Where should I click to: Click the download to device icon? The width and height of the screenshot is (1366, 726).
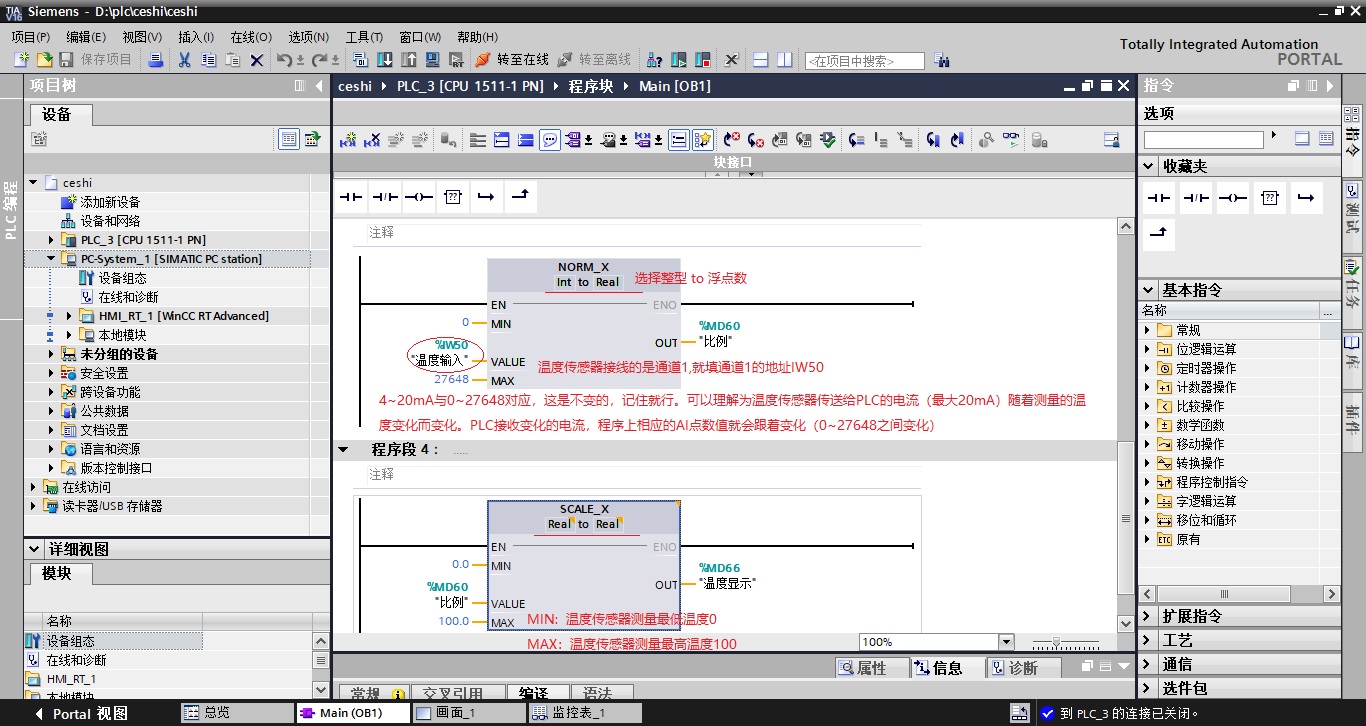384,60
